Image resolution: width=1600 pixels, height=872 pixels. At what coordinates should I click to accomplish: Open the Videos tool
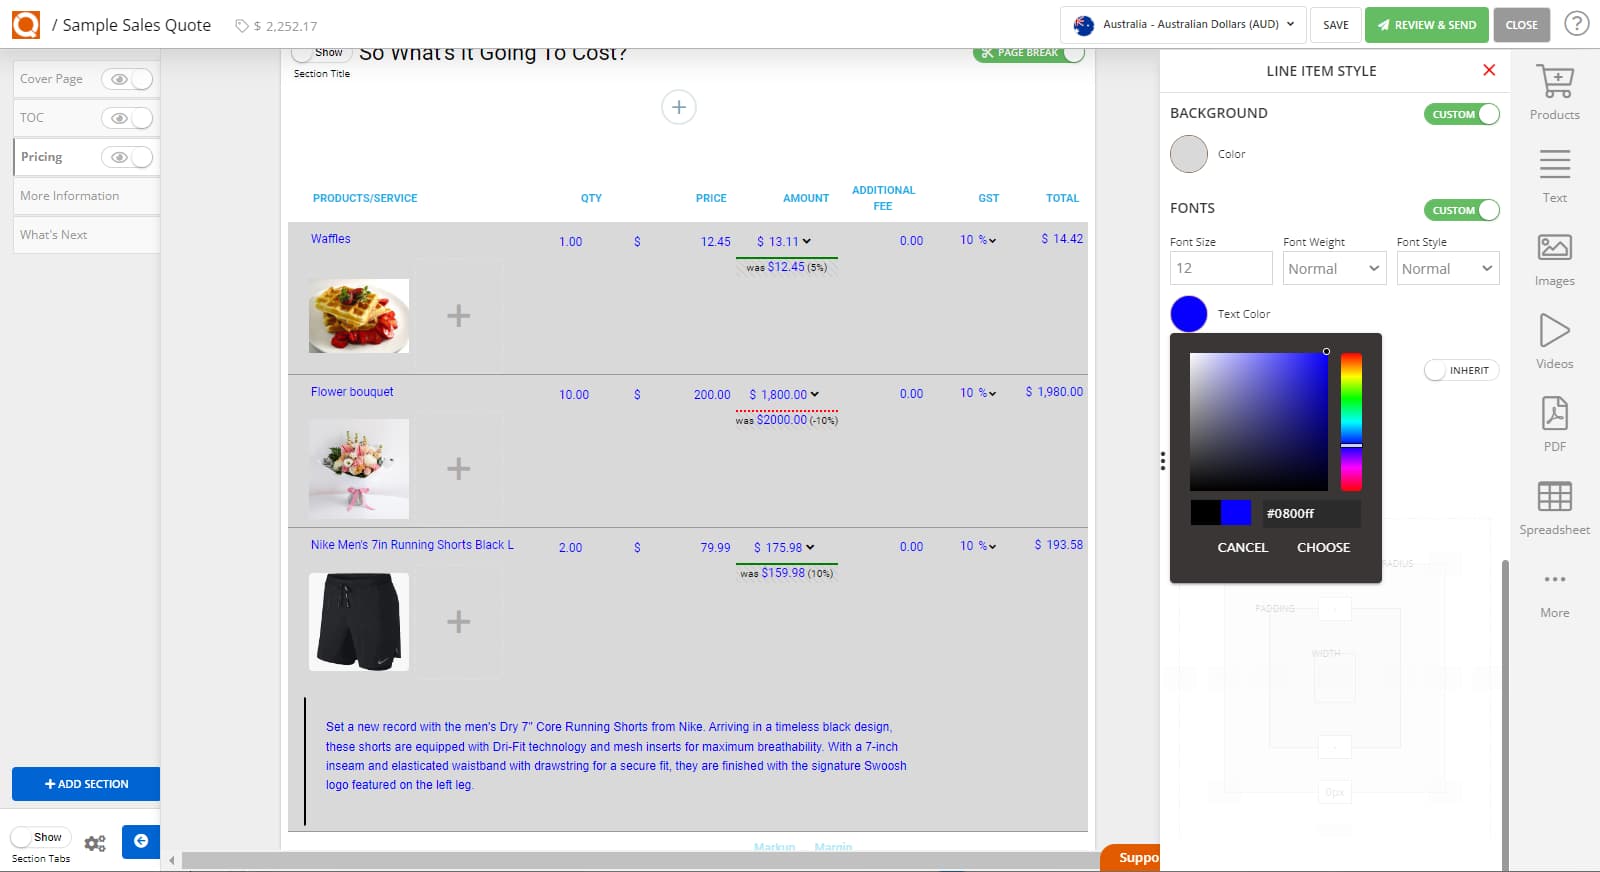point(1554,341)
